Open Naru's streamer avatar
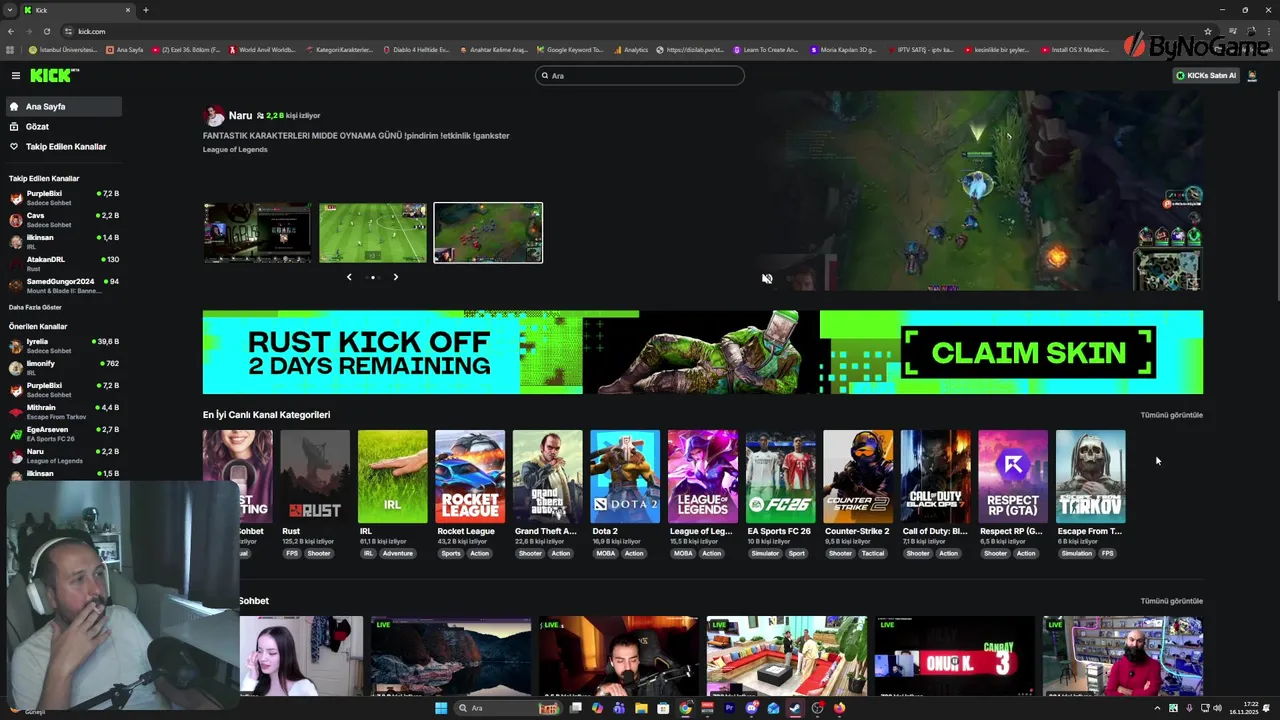This screenshot has height=720, width=1280. click(213, 116)
